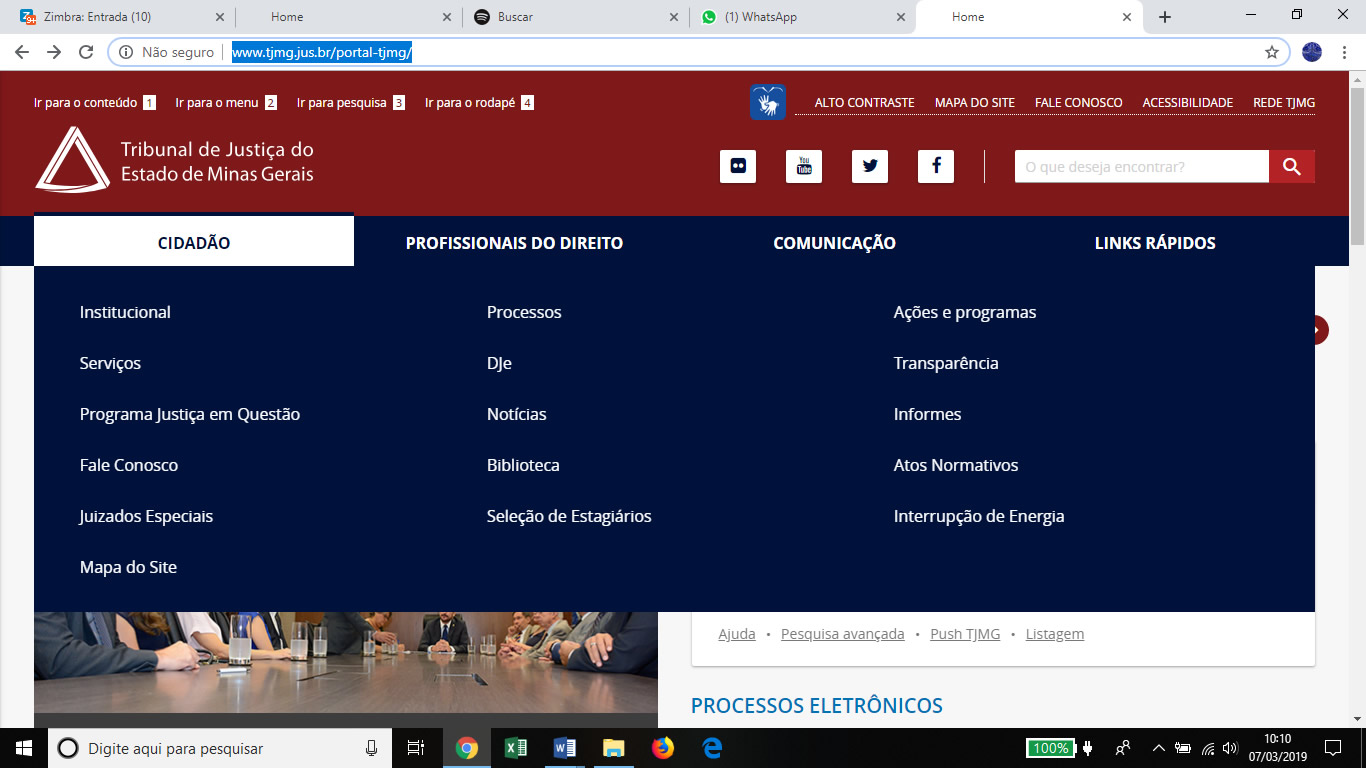Click the red carousel next arrow
The image size is (1366, 768).
point(1319,330)
